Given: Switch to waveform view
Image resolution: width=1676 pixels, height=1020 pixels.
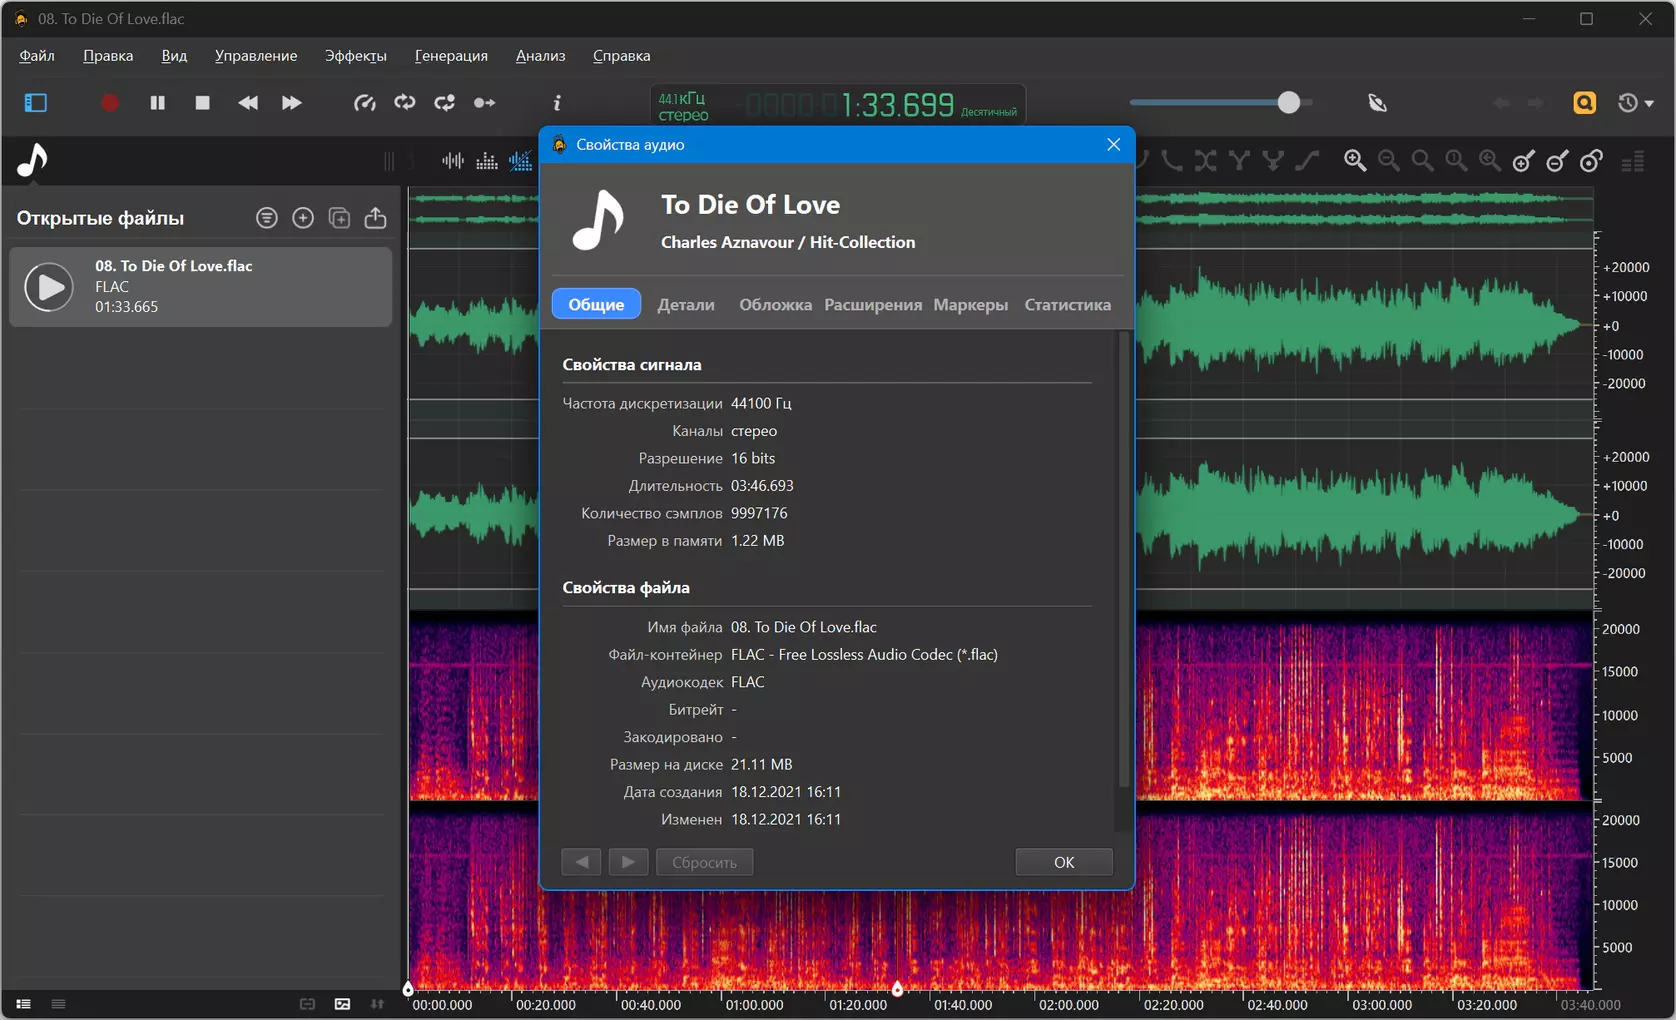Looking at the screenshot, I should (x=453, y=161).
